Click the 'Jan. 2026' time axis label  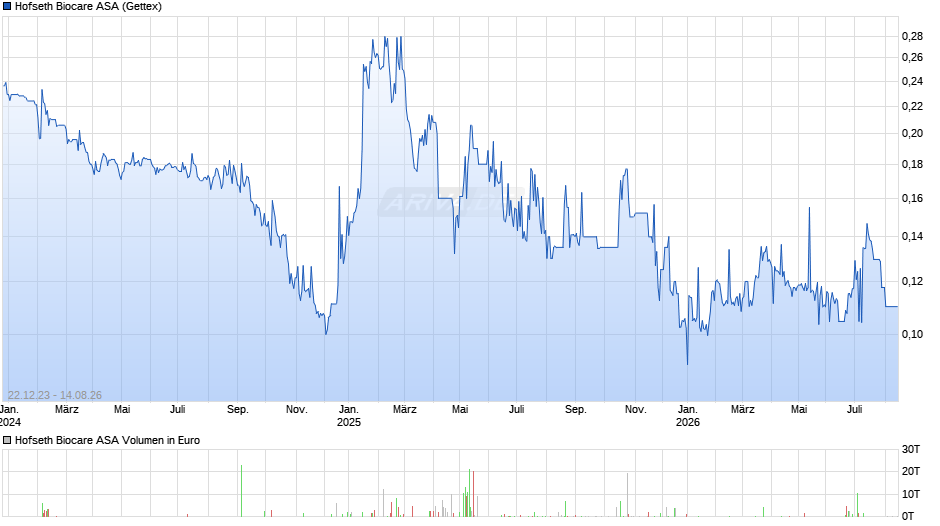[688, 416]
